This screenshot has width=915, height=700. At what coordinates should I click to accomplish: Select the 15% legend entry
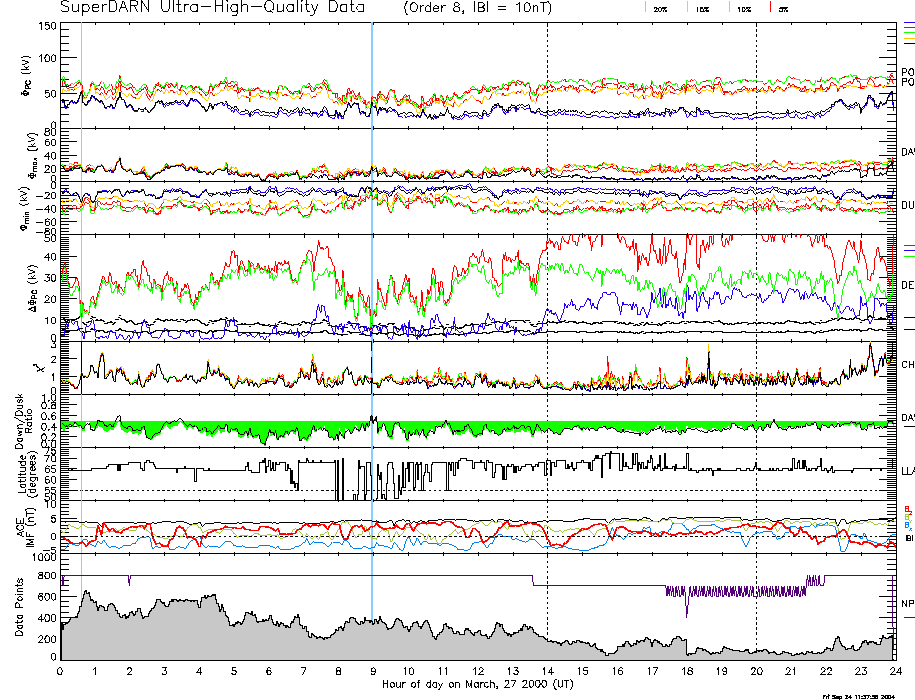point(702,8)
